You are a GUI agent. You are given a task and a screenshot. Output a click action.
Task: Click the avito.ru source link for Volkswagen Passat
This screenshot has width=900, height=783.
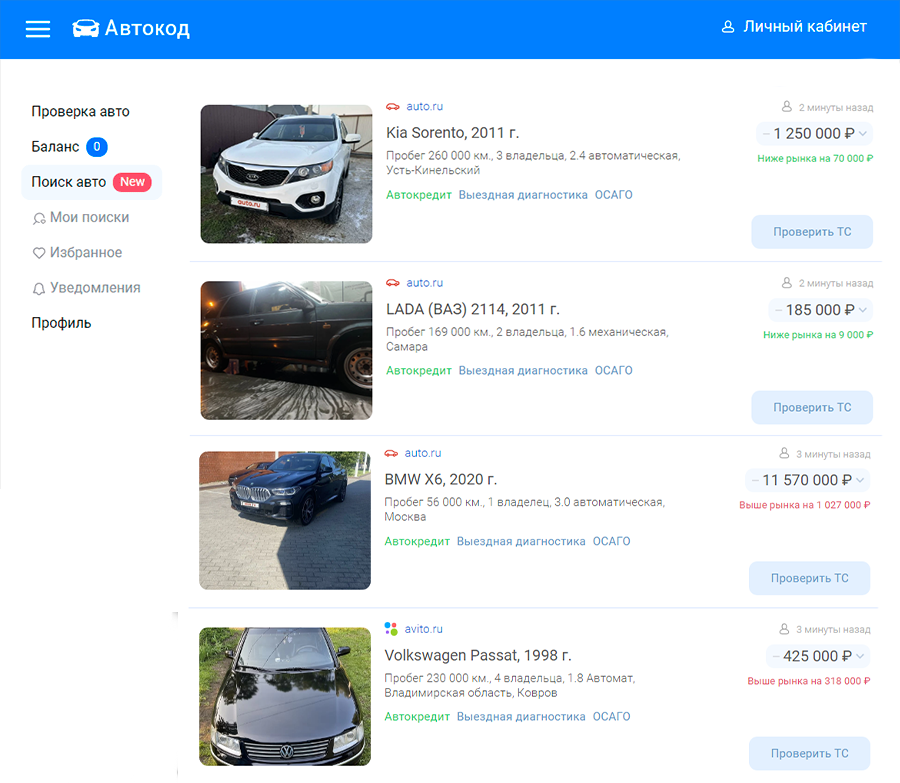(x=424, y=629)
